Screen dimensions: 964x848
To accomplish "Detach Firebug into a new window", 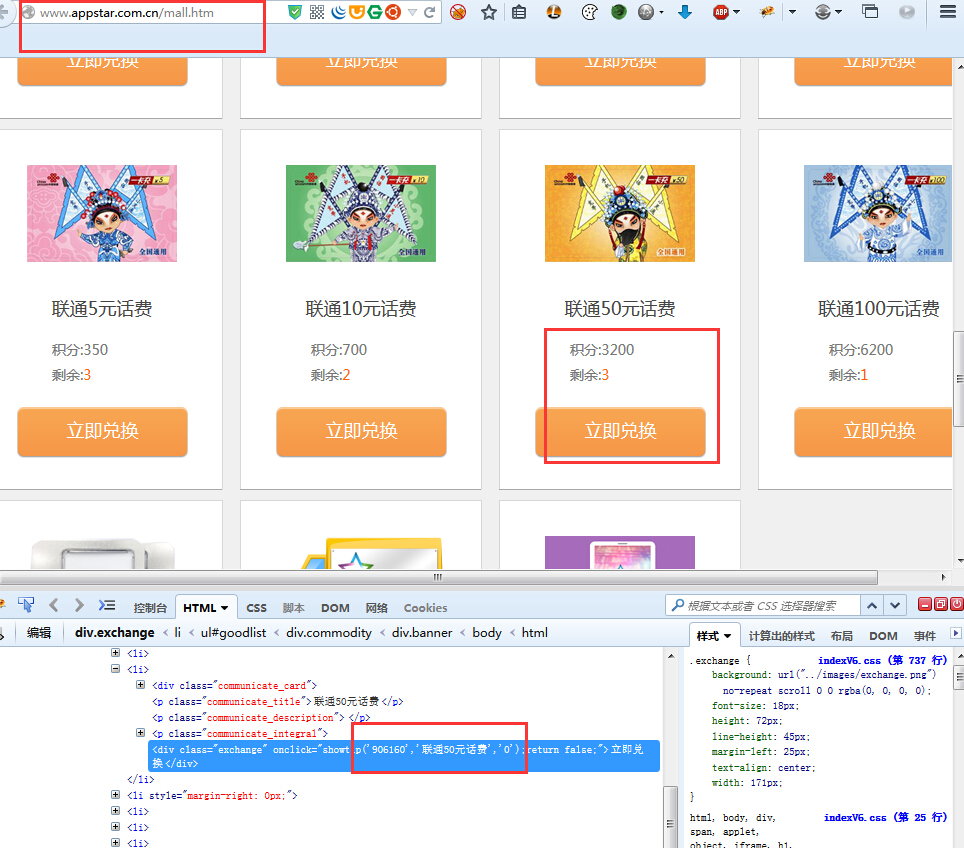I will 941,604.
